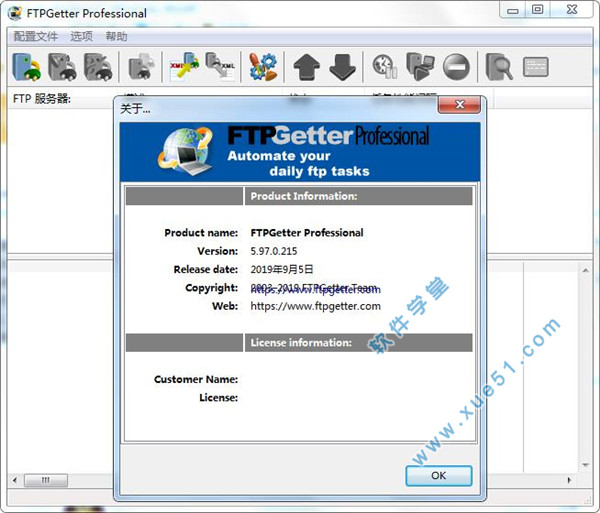The height and width of the screenshot is (513, 600).
Task: Click the FTPGetter Professional product name value
Action: 307,233
